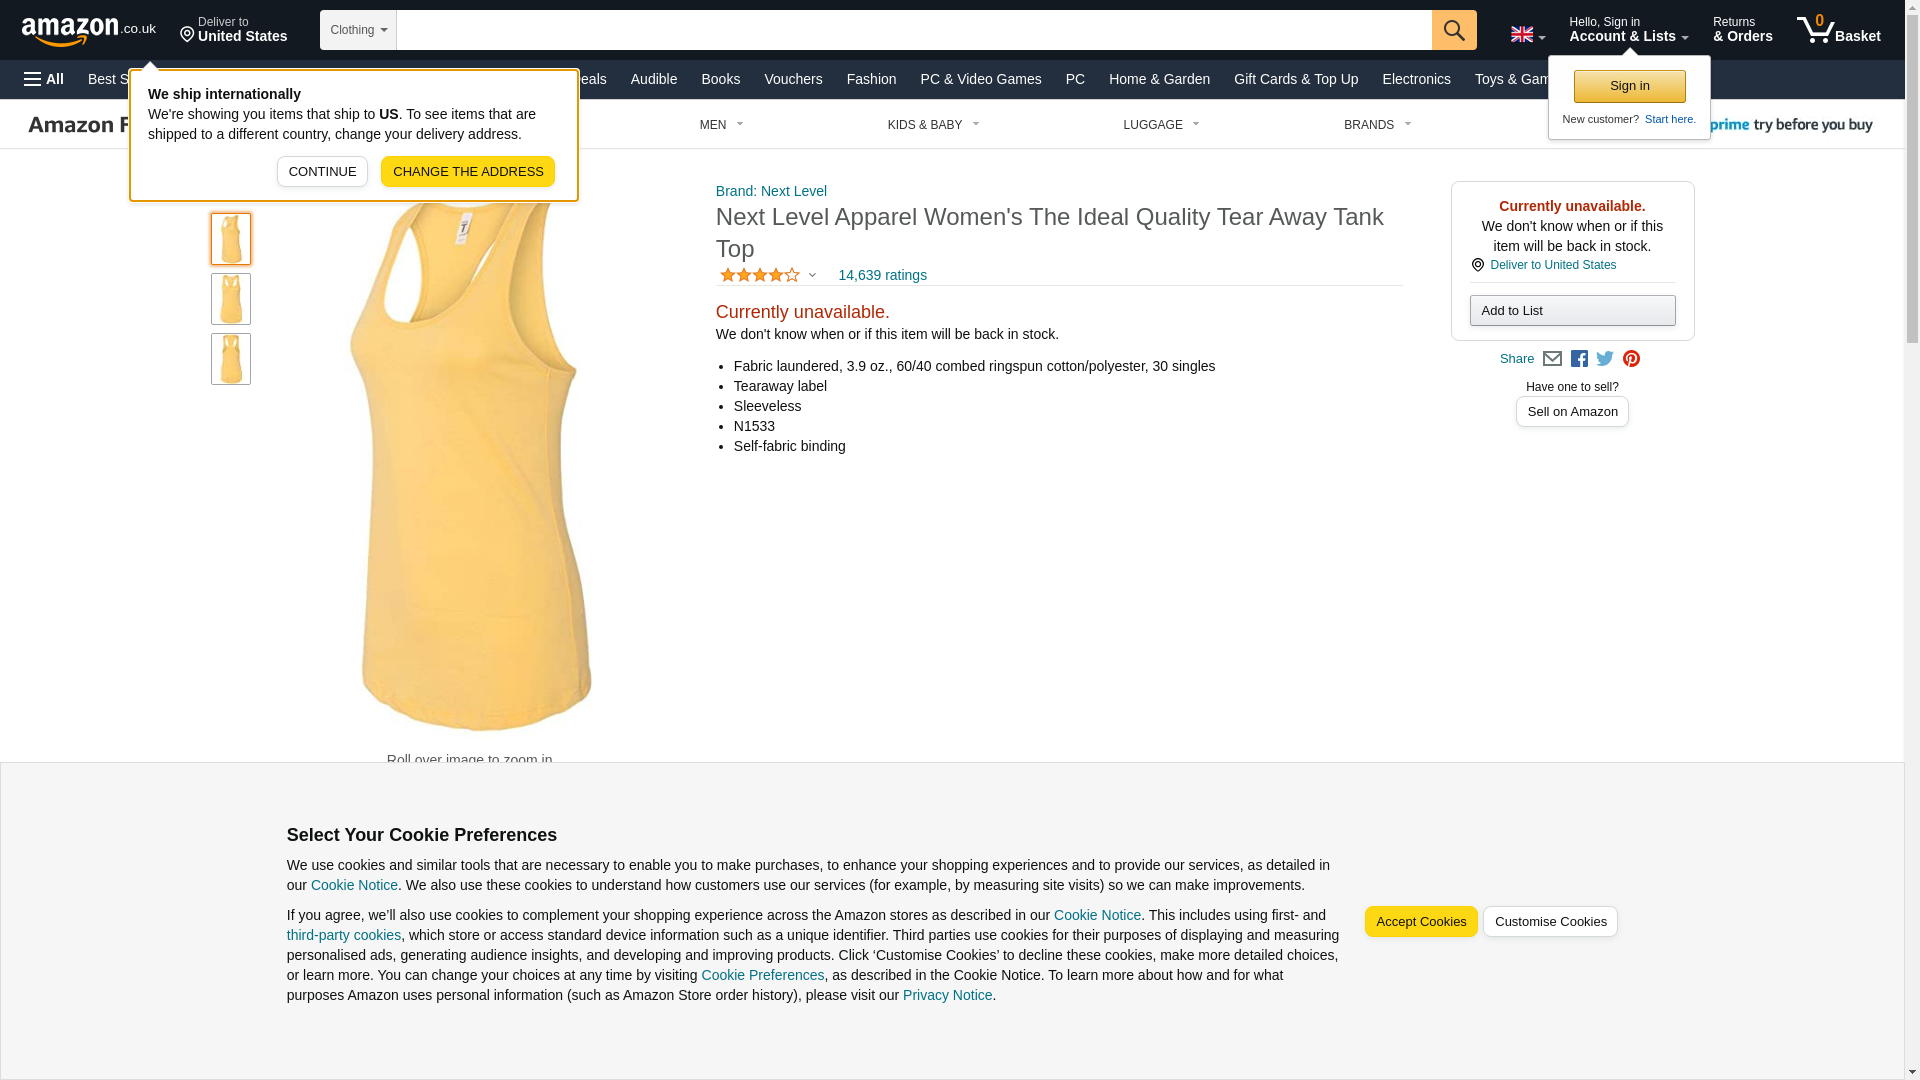Expand the BRANDS fashion menu
The width and height of the screenshot is (1920, 1080).
tap(1377, 125)
